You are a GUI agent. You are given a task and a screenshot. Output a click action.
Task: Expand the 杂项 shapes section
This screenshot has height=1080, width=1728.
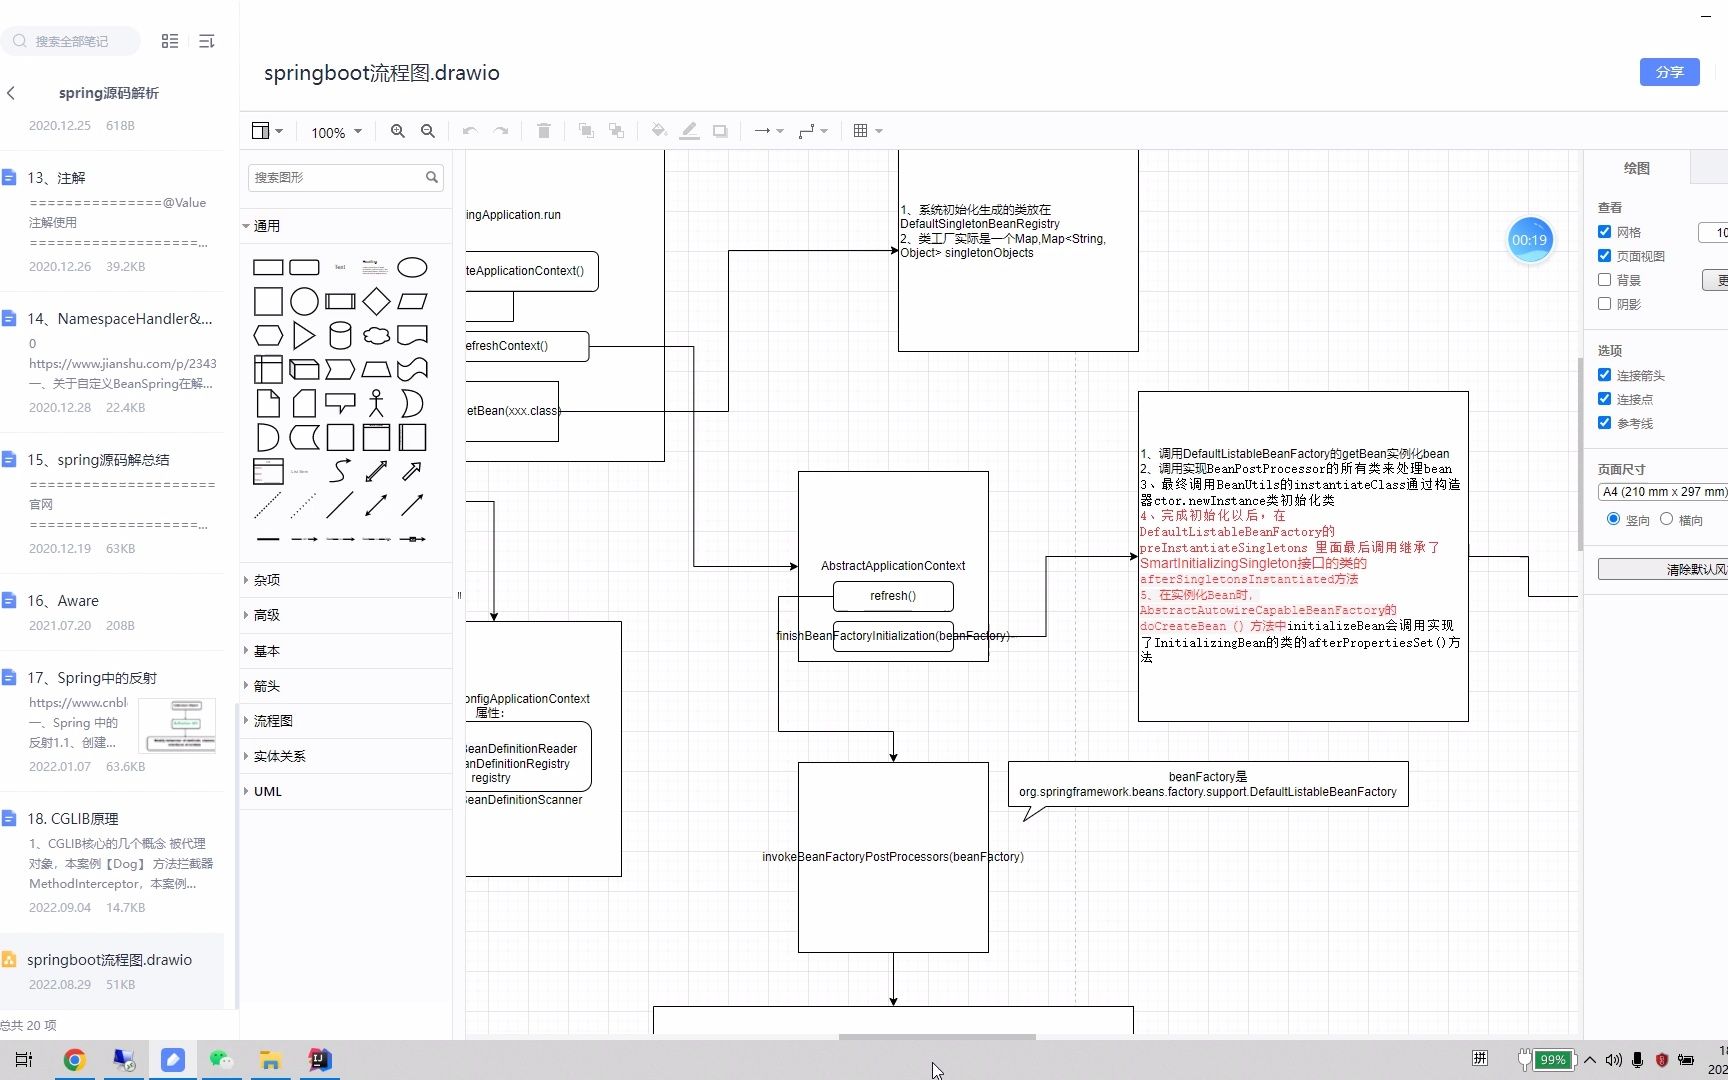(x=346, y=580)
